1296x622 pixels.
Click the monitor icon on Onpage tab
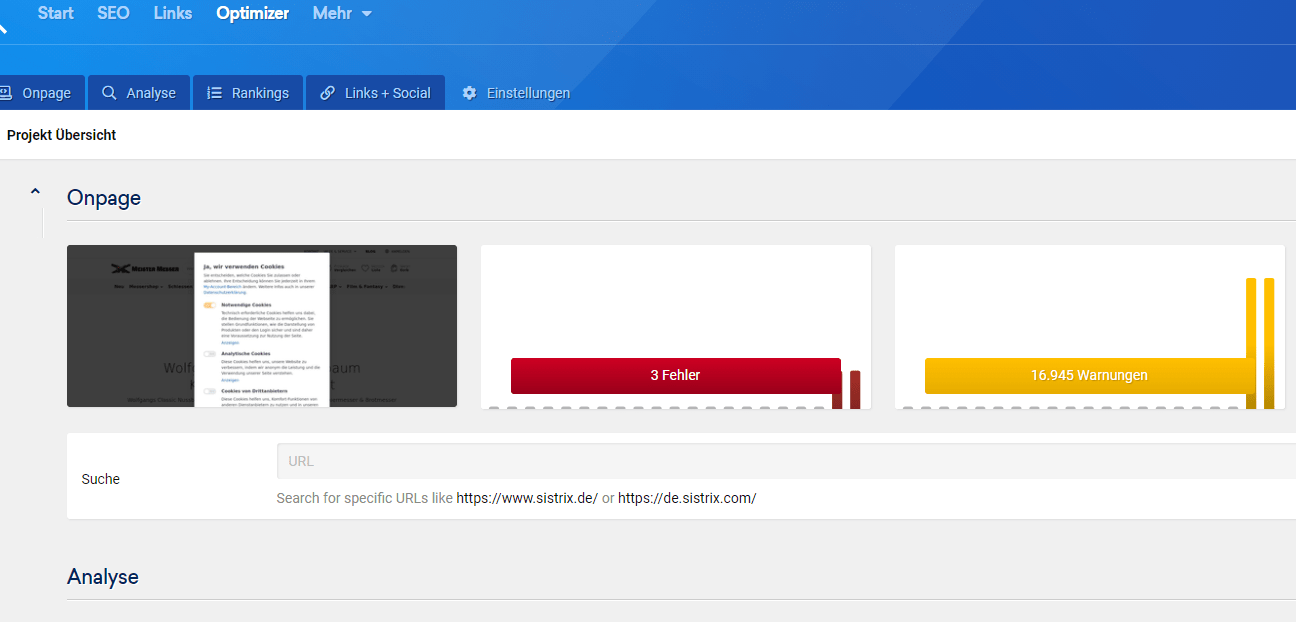[5, 93]
